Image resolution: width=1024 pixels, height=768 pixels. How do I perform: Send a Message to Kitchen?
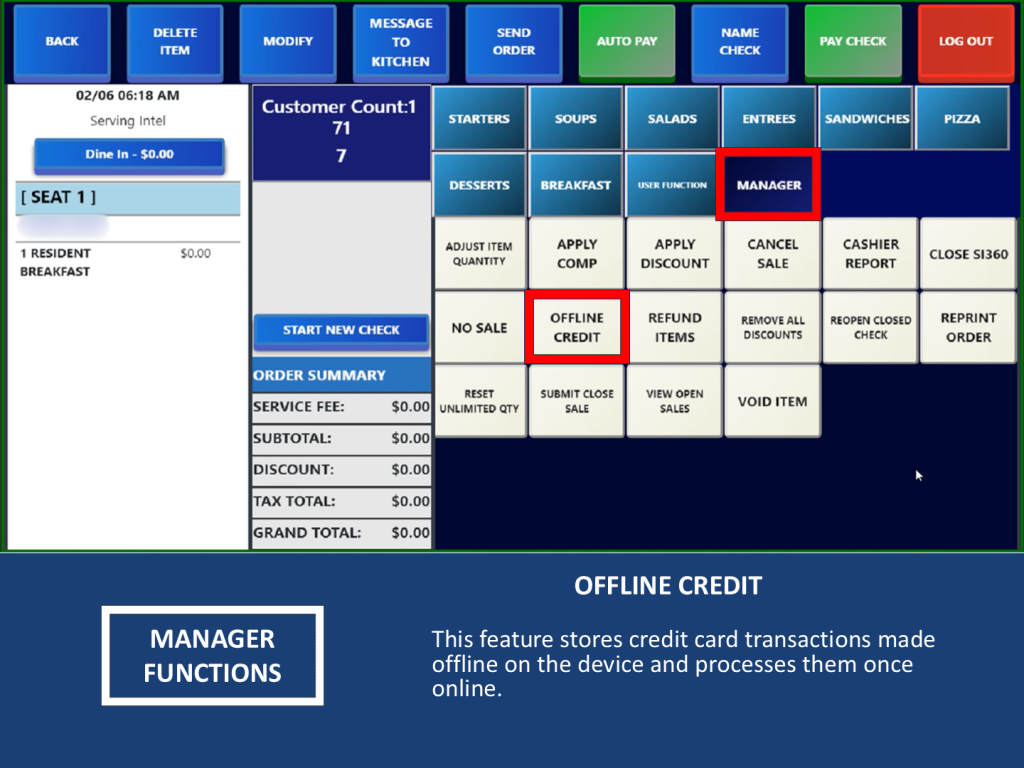(400, 42)
